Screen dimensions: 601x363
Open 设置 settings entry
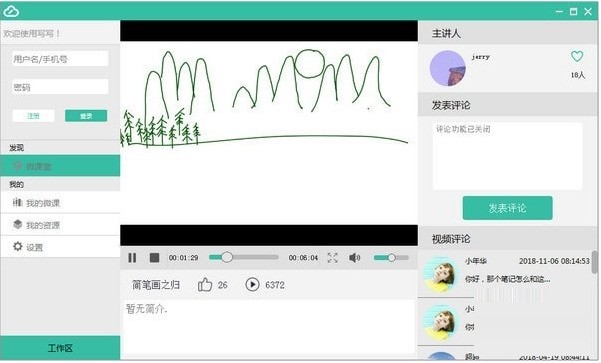tap(60, 247)
